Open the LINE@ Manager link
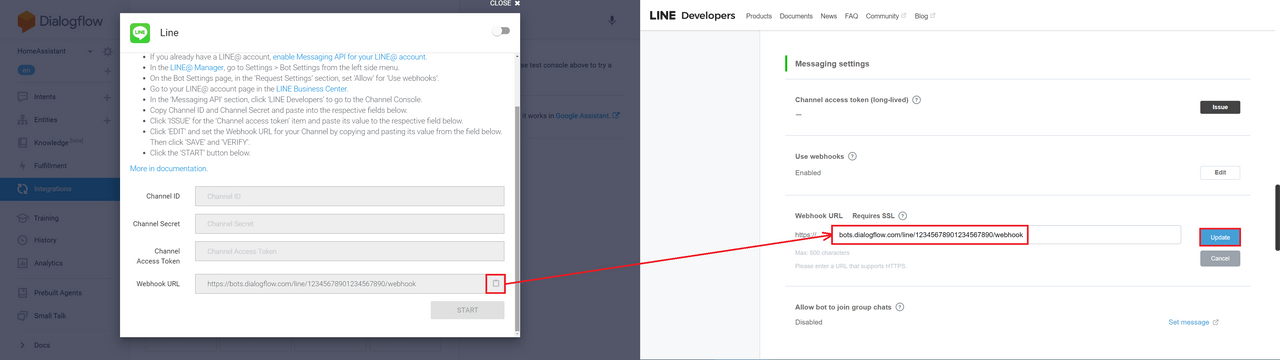 [x=197, y=67]
